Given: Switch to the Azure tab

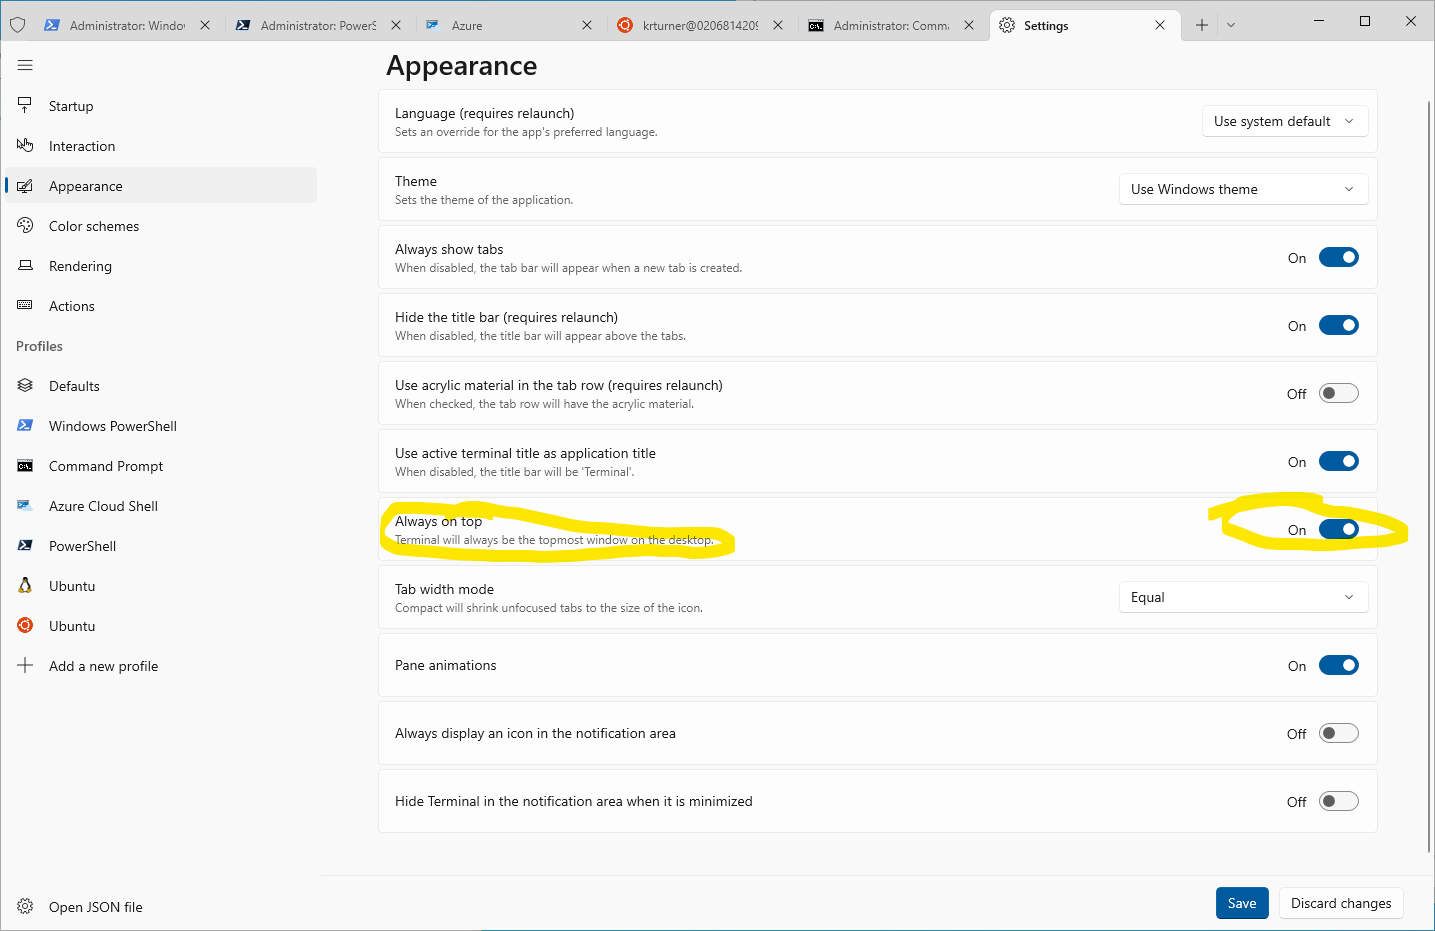Looking at the screenshot, I should 500,26.
